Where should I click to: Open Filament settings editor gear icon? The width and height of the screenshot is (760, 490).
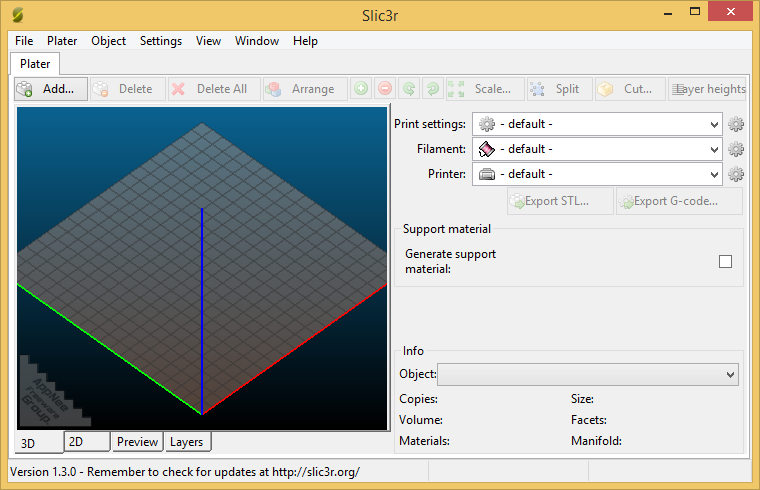[x=736, y=149]
